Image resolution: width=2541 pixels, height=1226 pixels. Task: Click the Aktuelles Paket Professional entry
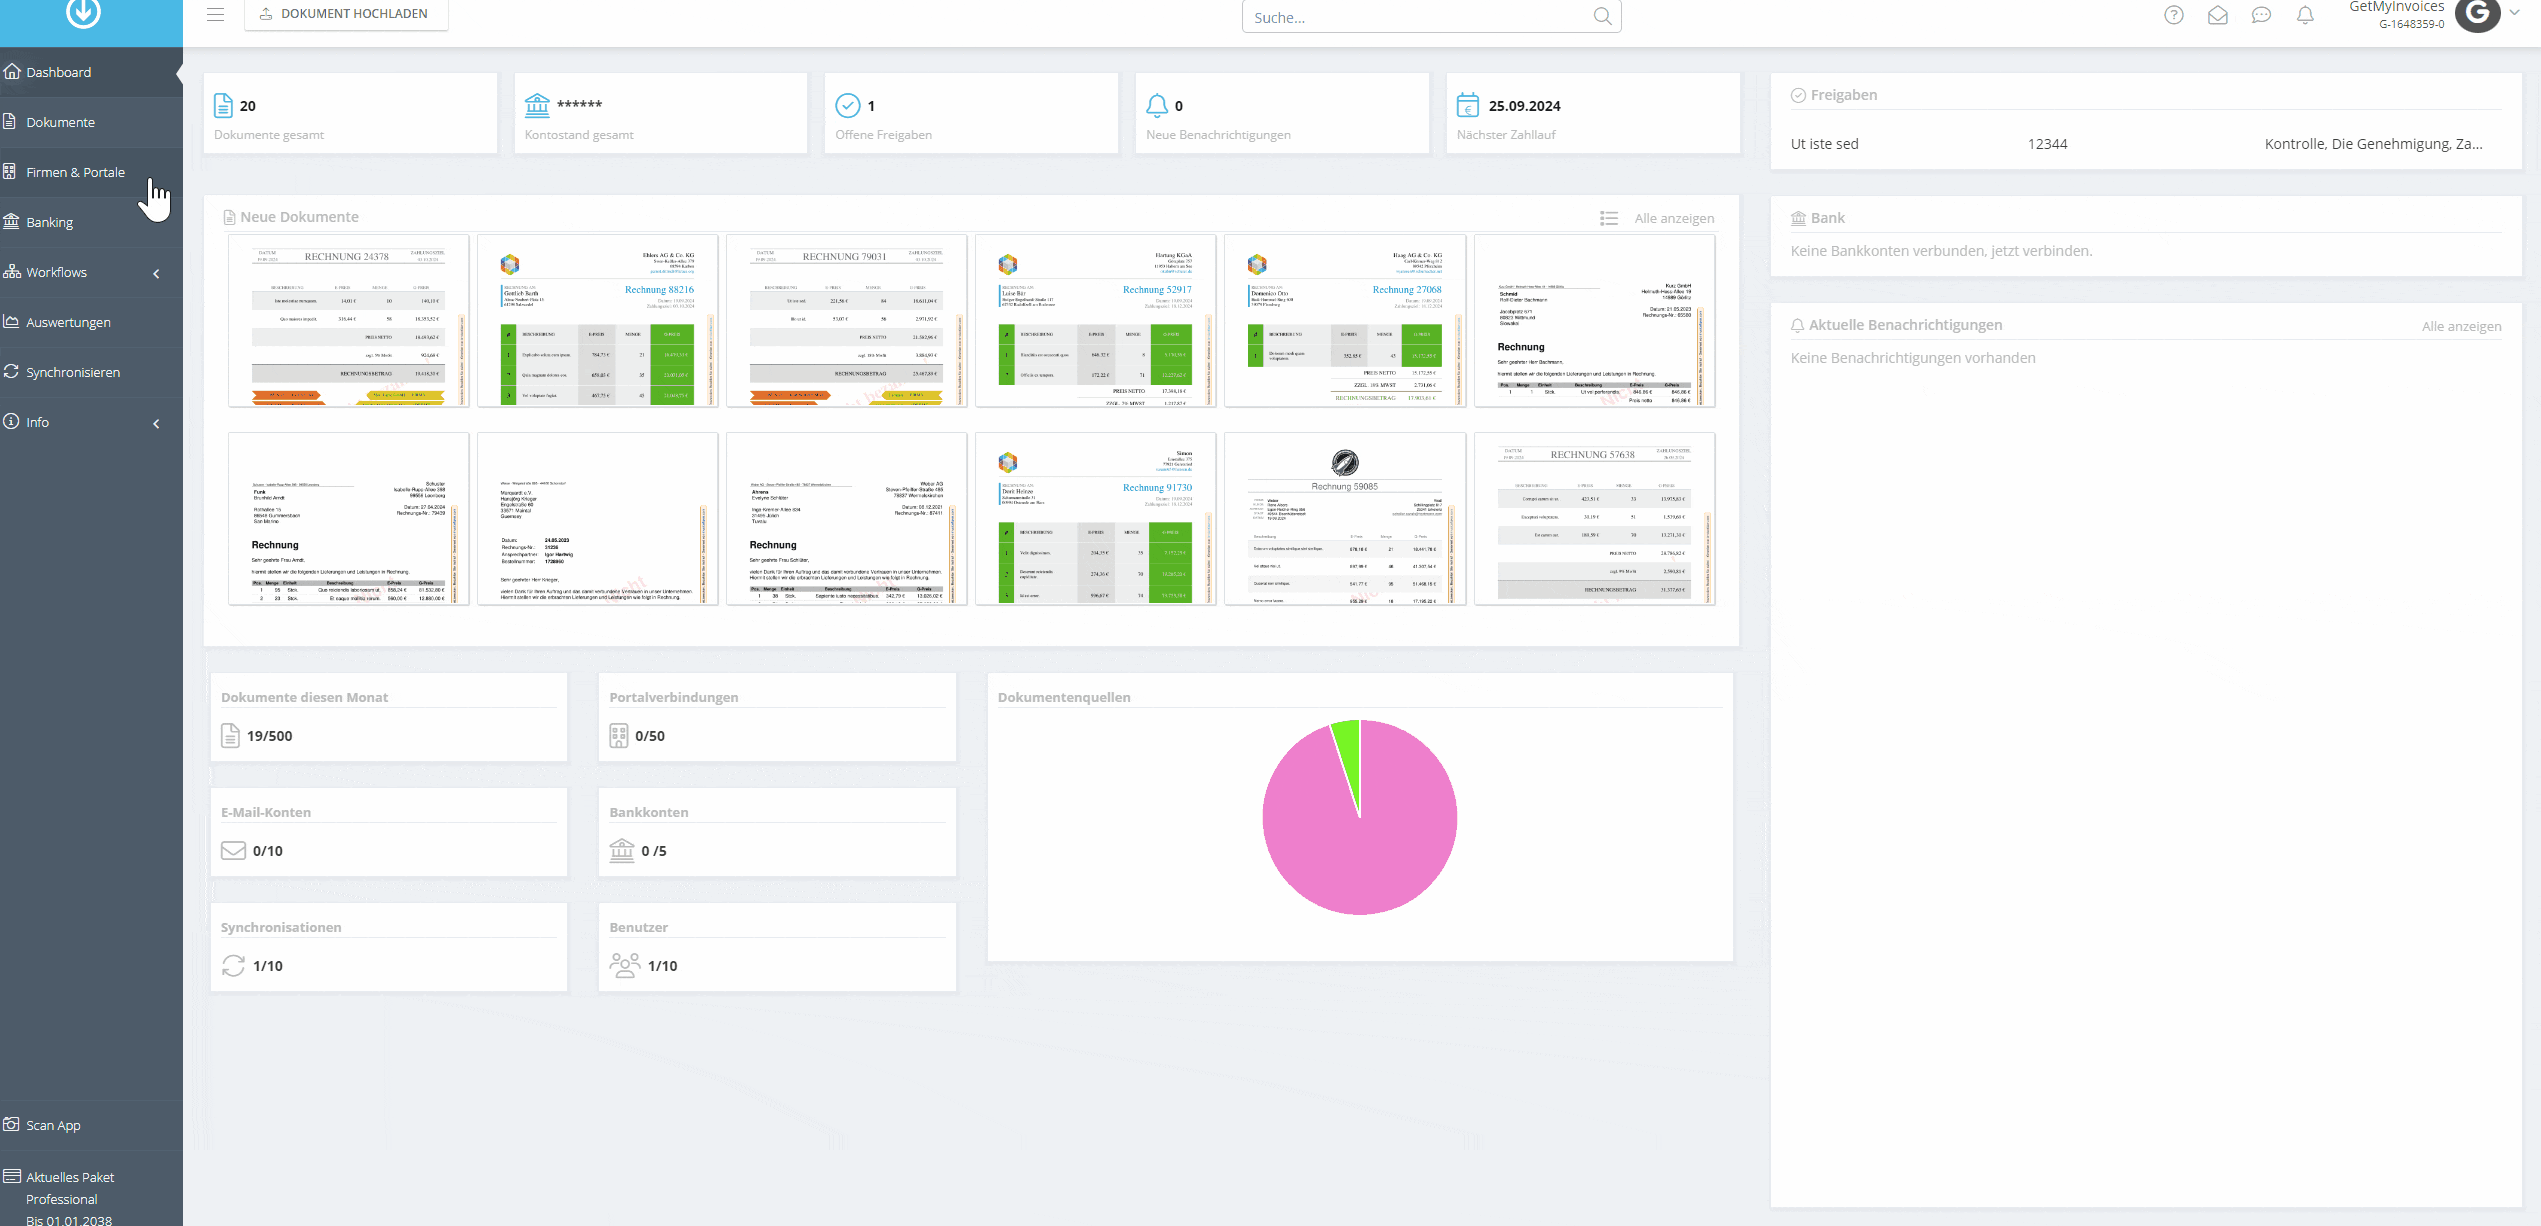(91, 1197)
